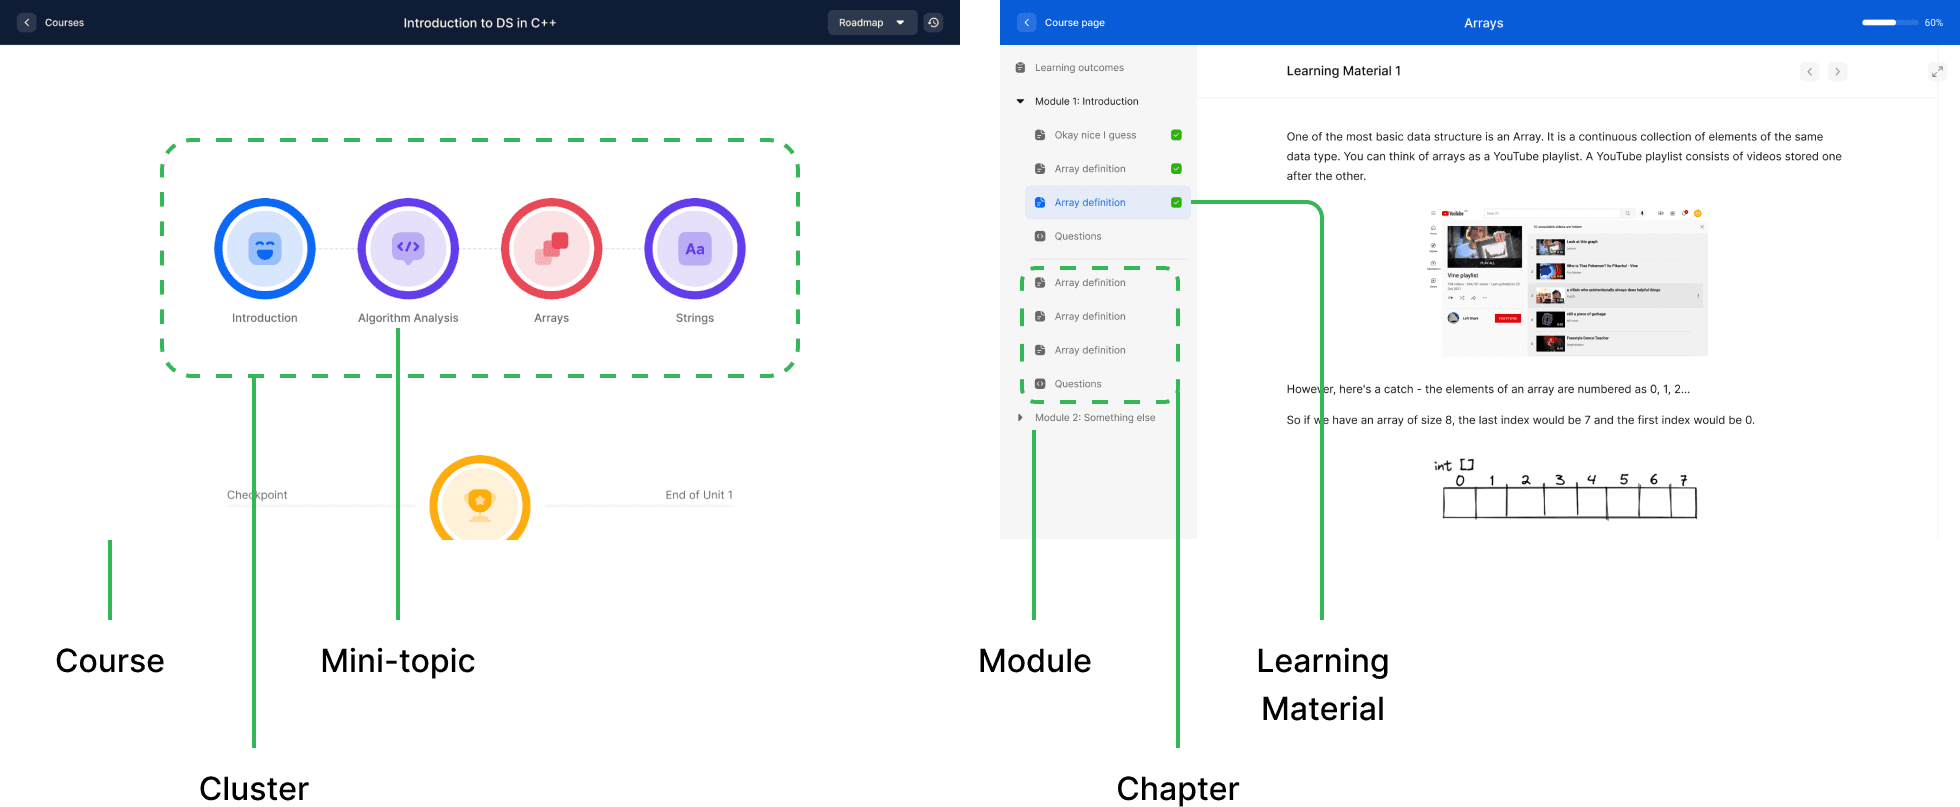
Task: Click the YouTube playlist screenshot image
Action: point(1567,282)
